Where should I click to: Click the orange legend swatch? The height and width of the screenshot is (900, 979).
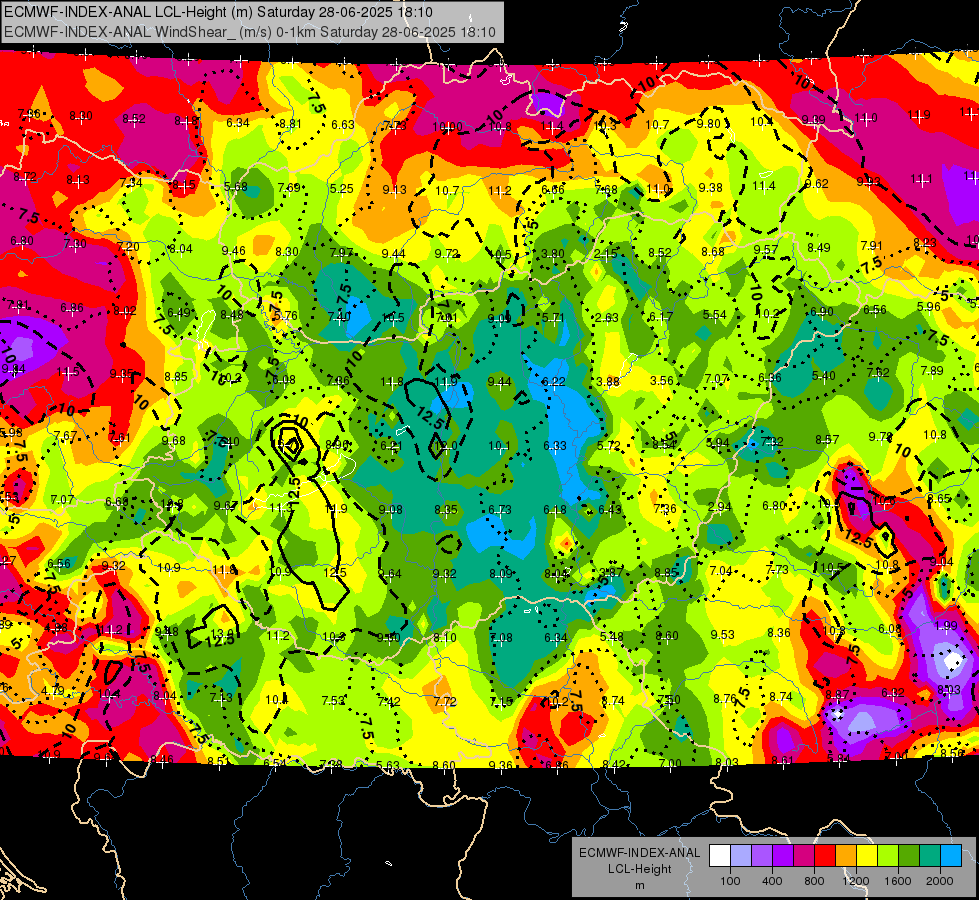tap(846, 856)
